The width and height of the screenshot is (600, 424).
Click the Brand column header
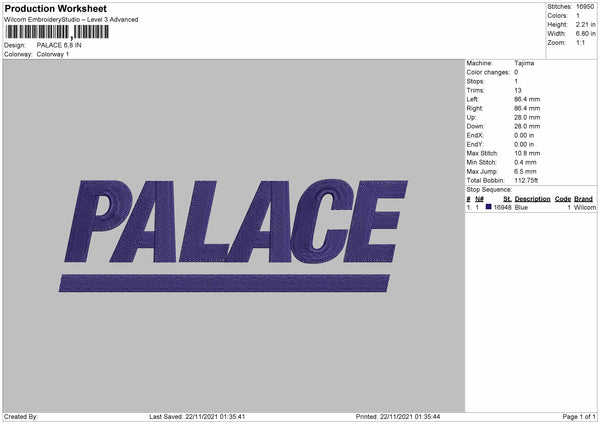[584, 199]
